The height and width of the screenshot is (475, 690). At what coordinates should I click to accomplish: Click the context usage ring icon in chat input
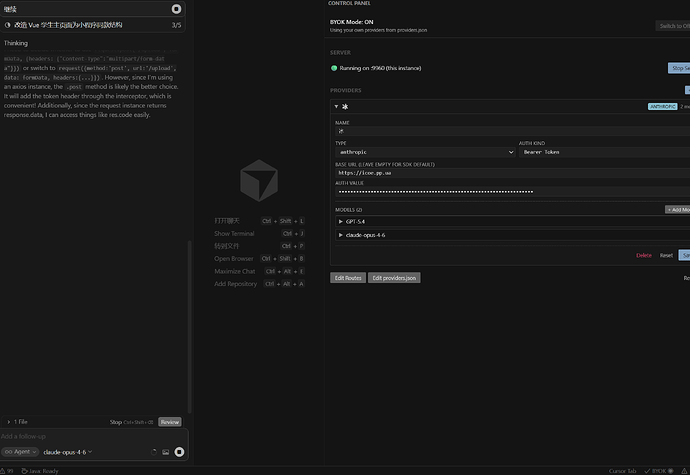pos(154,452)
